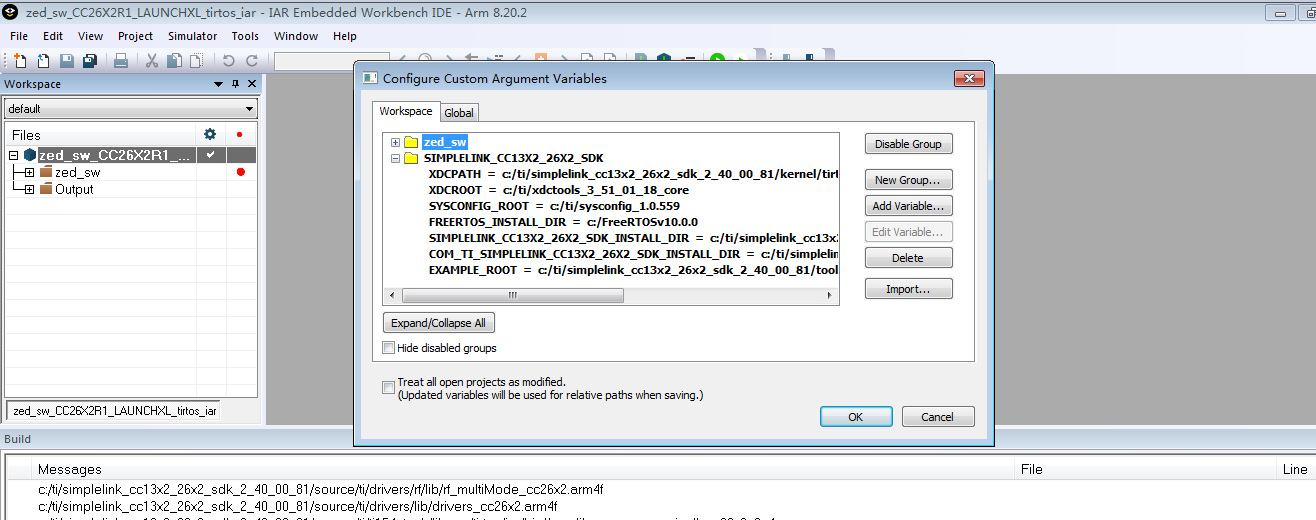Click the red dot beside zed_sw row
The width and height of the screenshot is (1316, 520).
coord(241,172)
